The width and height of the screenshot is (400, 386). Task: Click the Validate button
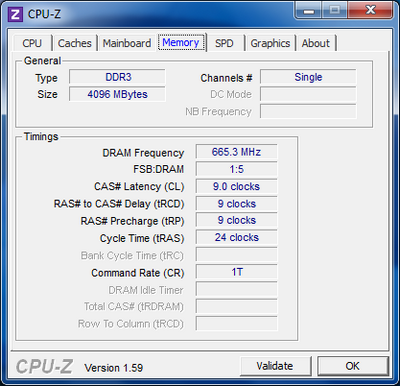click(x=275, y=366)
